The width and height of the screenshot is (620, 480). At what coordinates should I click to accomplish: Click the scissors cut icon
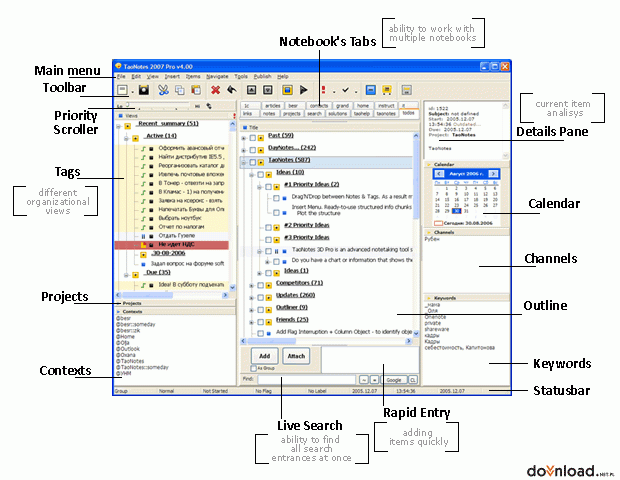163,90
